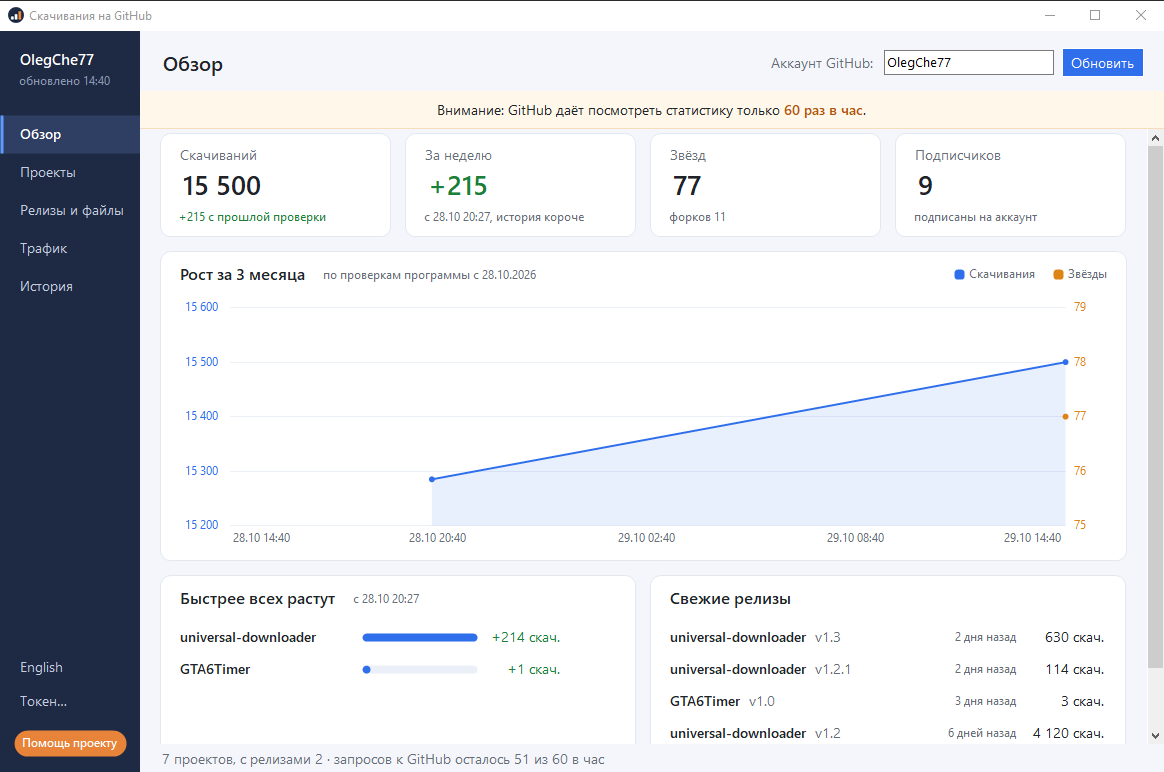The height and width of the screenshot is (772, 1164).
Task: Click the Свежие релизы heading
Action: (x=730, y=599)
